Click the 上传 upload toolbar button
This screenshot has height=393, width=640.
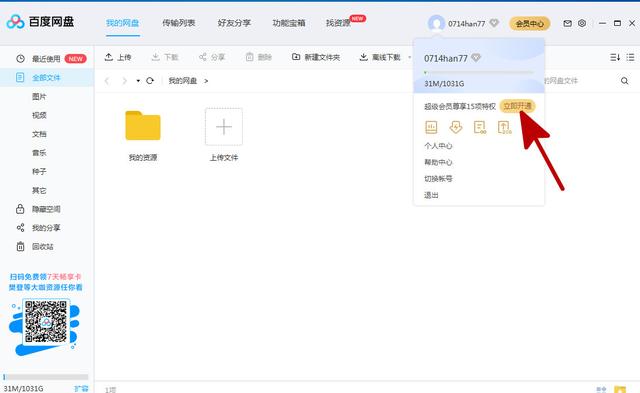[118, 57]
